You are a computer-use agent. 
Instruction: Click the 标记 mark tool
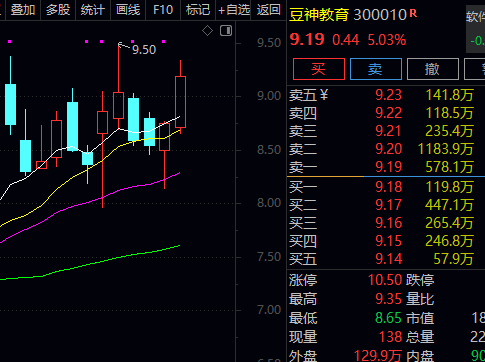coord(198,10)
